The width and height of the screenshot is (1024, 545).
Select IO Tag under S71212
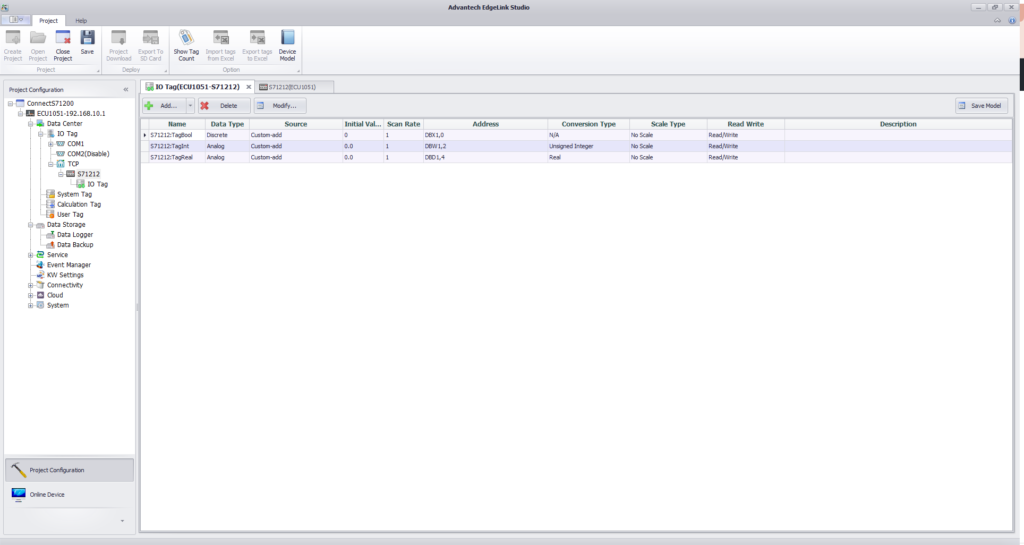click(98, 184)
